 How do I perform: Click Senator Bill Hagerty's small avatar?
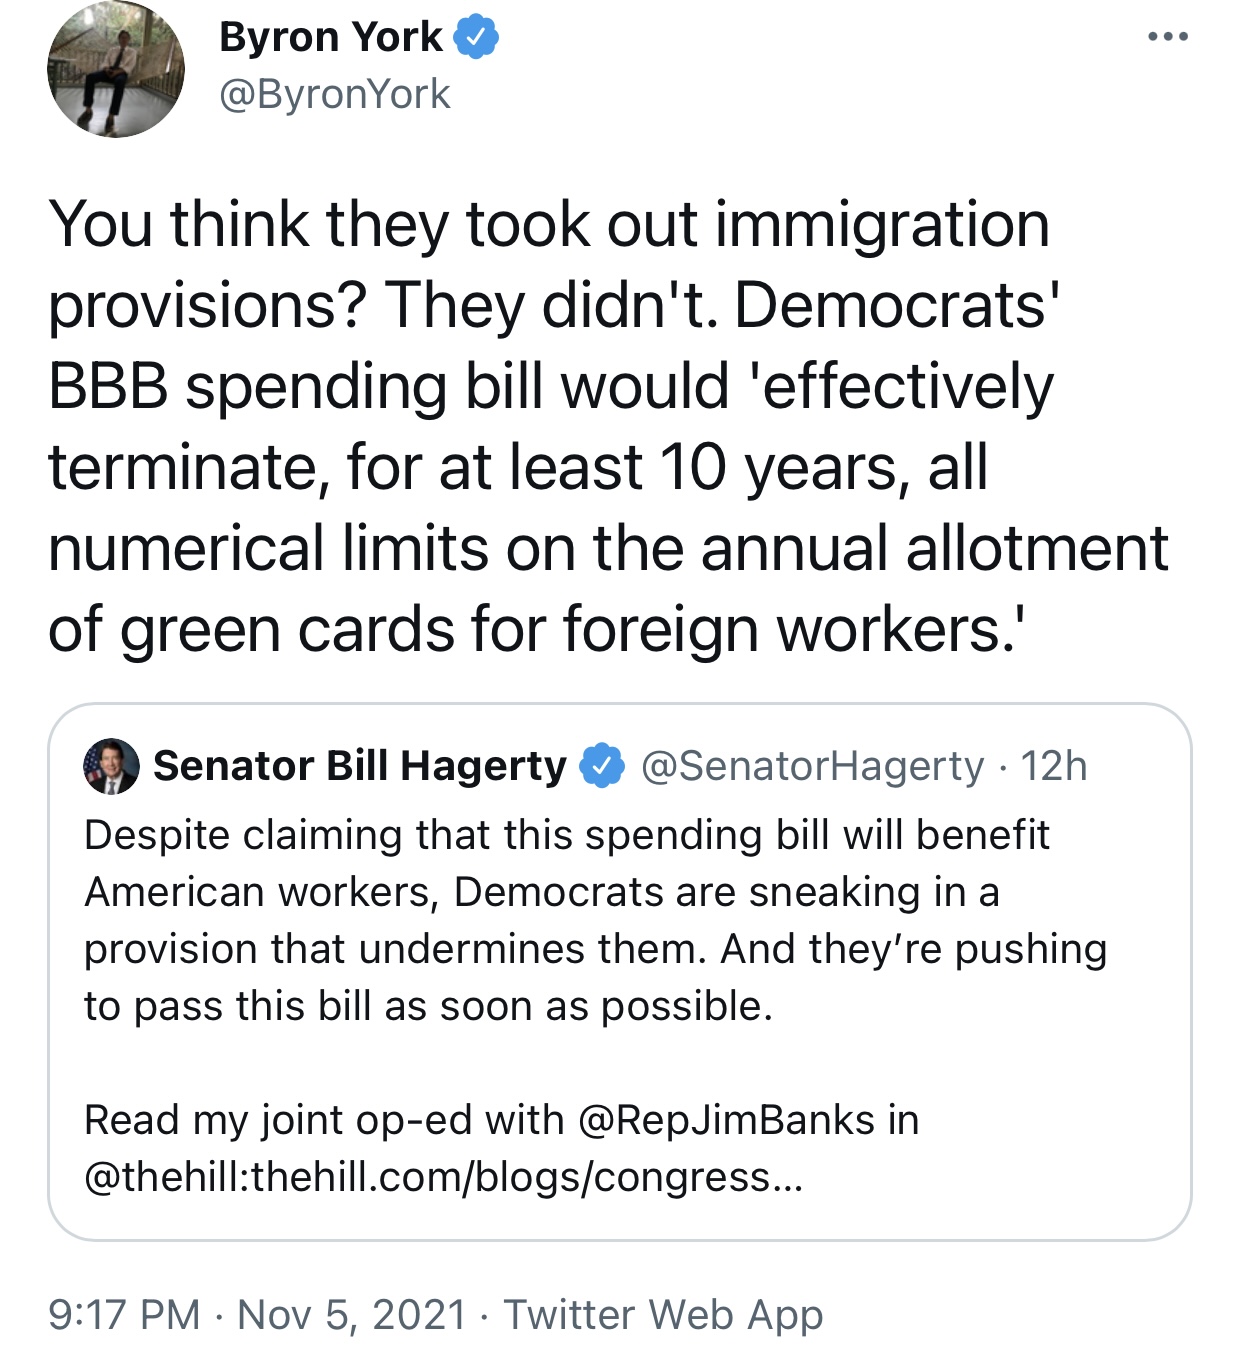click(x=111, y=767)
